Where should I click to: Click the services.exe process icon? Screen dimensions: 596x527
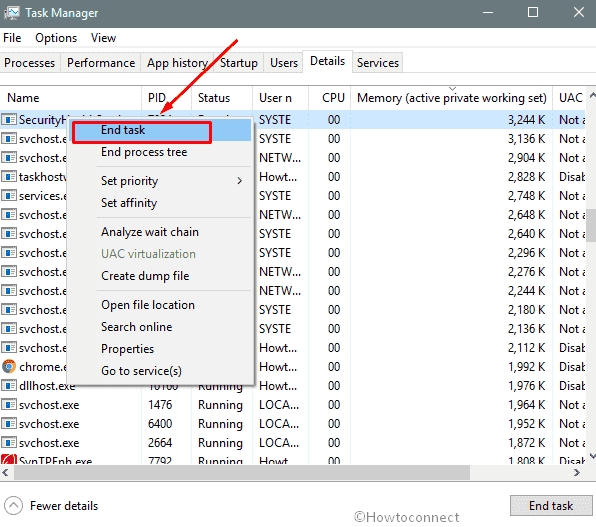9,196
